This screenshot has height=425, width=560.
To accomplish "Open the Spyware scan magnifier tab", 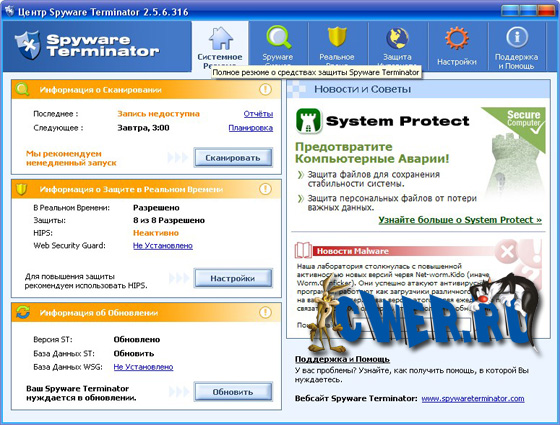I will (x=278, y=46).
